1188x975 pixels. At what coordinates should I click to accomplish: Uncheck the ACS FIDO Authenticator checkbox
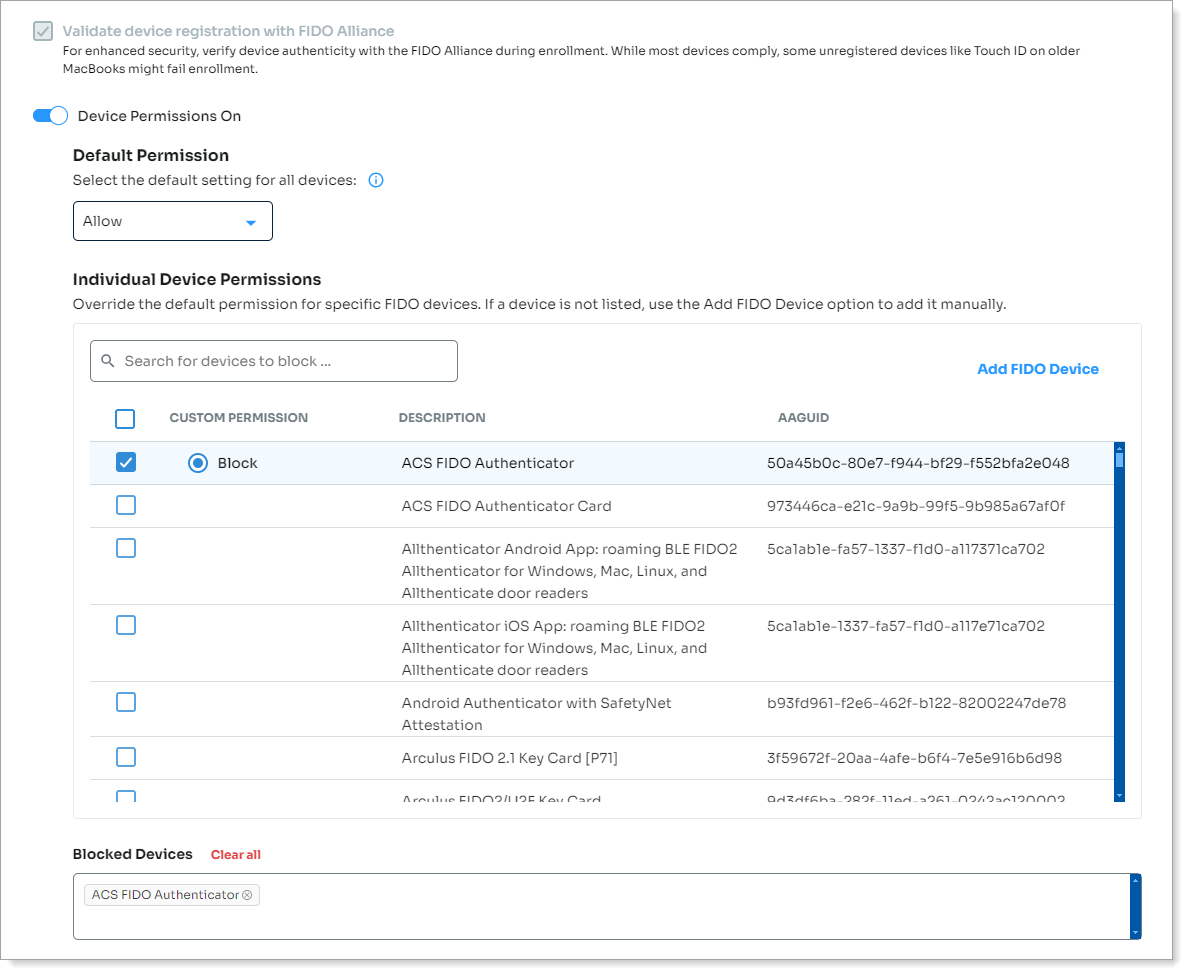click(126, 462)
